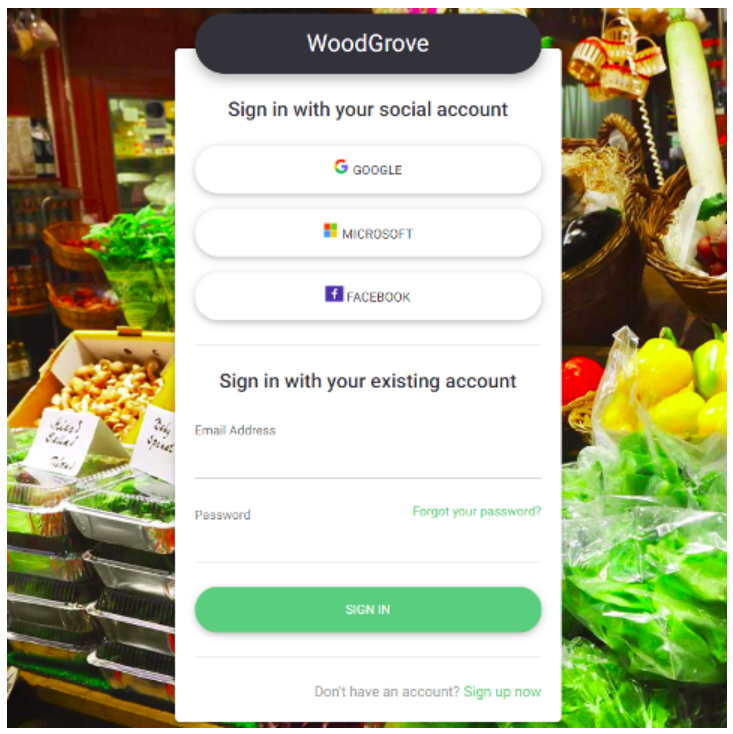The height and width of the screenshot is (734, 733).
Task: Click the Google G logo icon
Action: pyautogui.click(x=341, y=166)
